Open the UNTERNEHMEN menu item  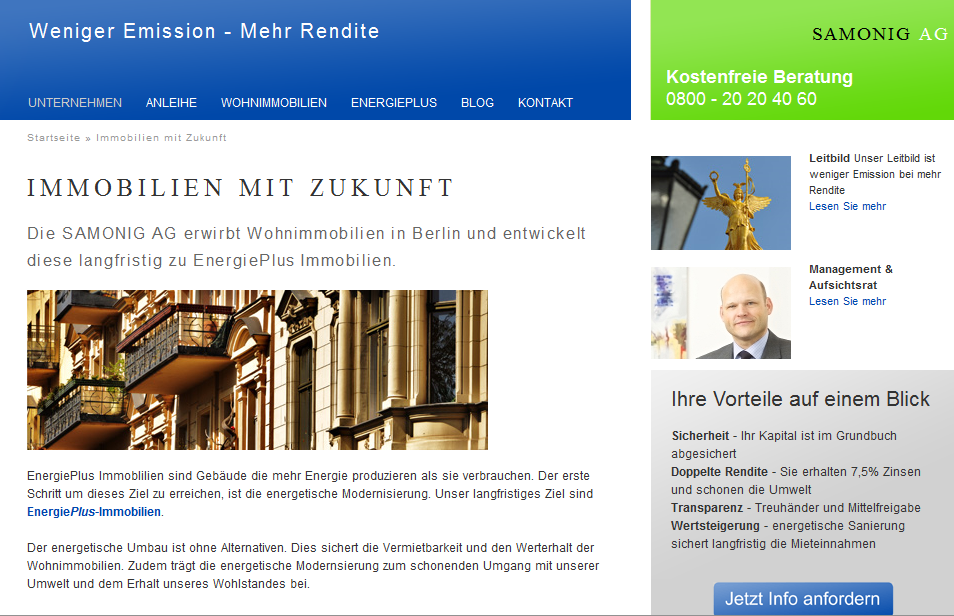(x=75, y=103)
